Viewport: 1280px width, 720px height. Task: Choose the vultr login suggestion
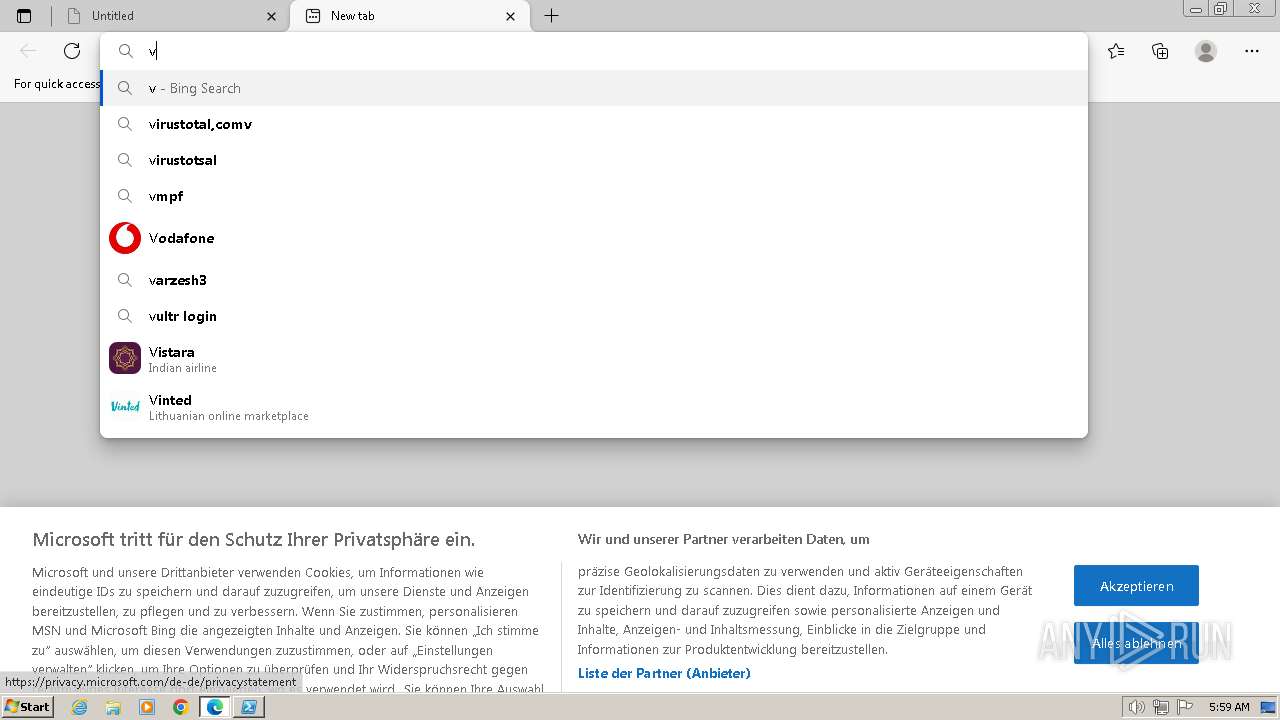(x=594, y=316)
